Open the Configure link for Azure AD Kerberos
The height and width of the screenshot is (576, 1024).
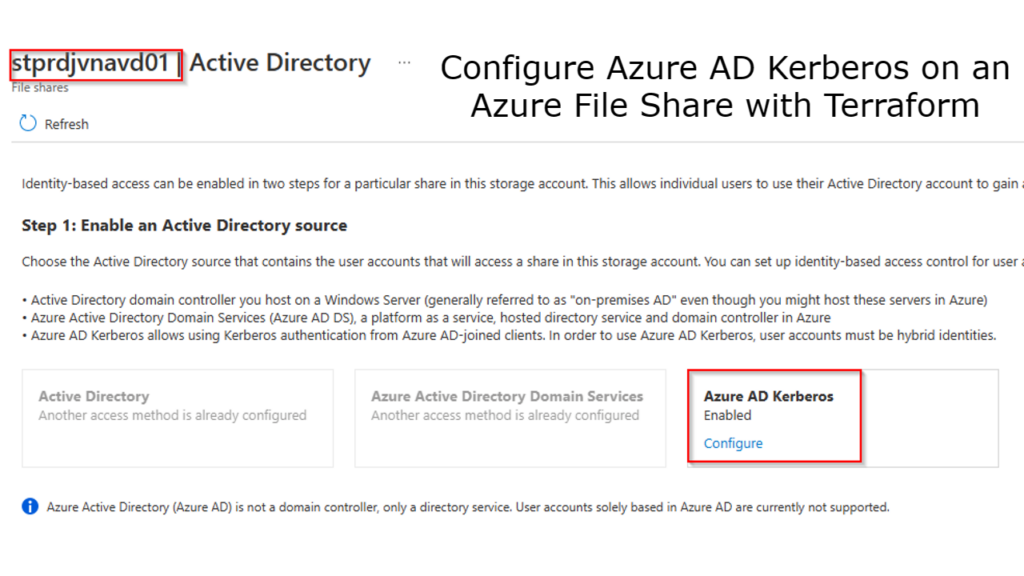[x=733, y=443]
